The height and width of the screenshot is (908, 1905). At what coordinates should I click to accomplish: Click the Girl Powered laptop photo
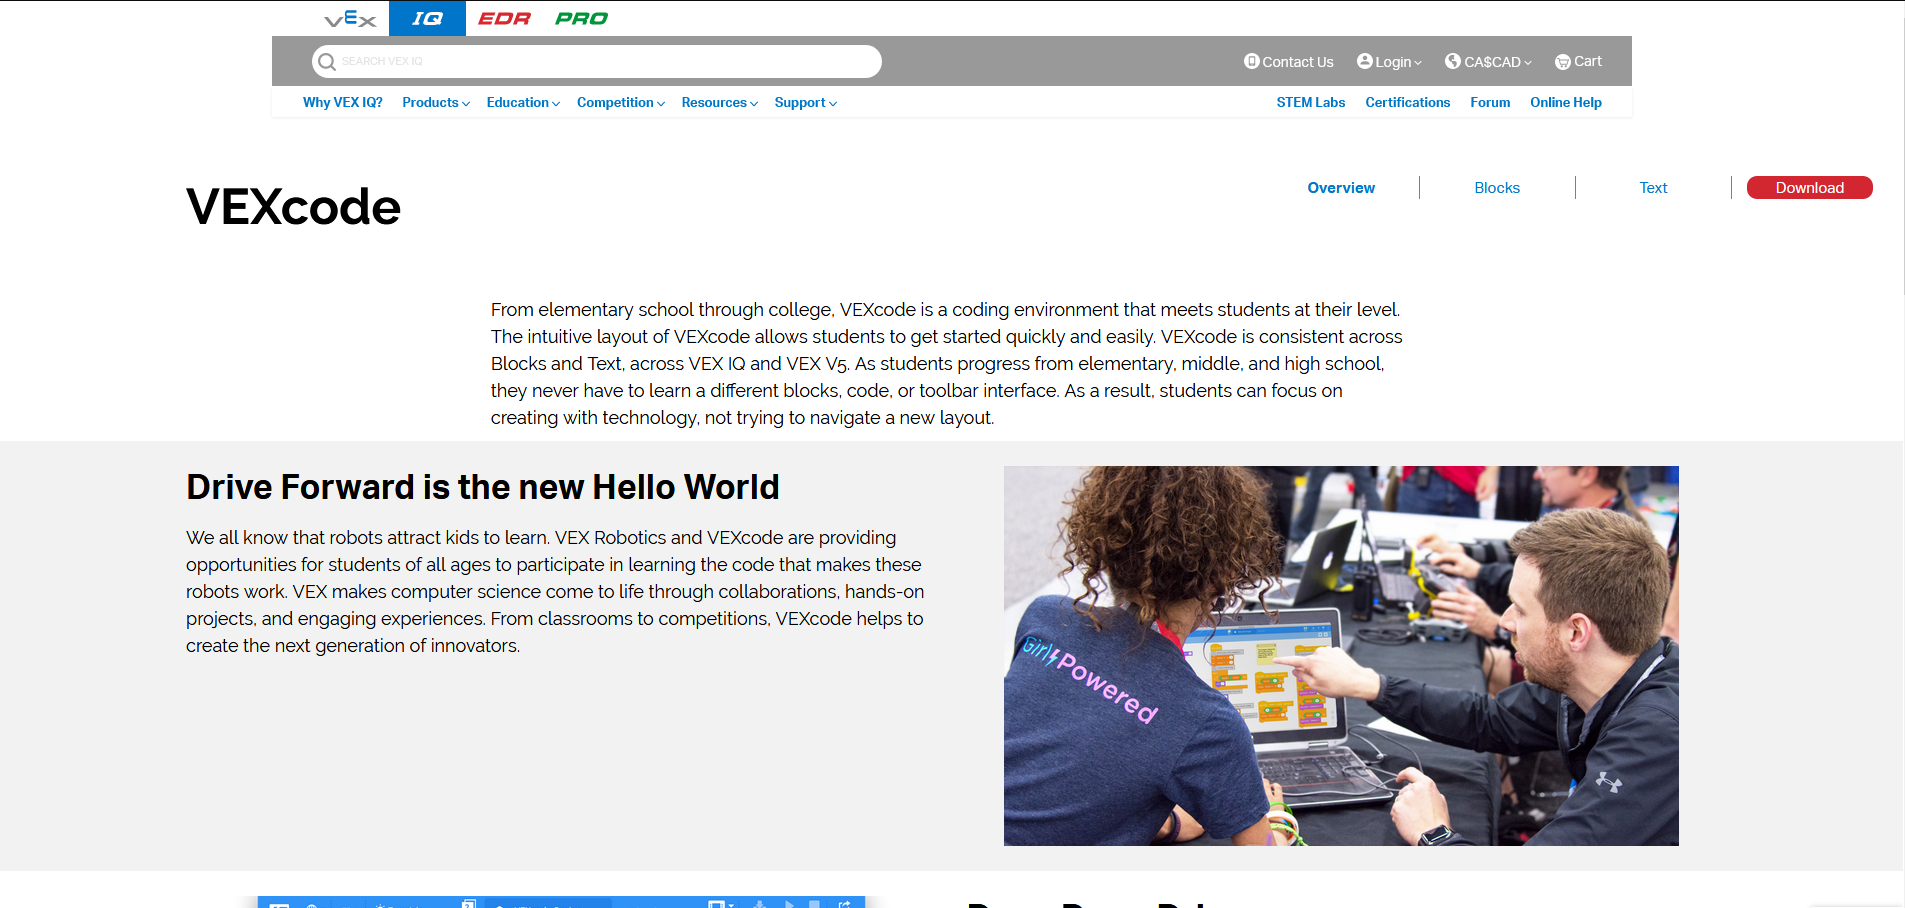click(1341, 656)
